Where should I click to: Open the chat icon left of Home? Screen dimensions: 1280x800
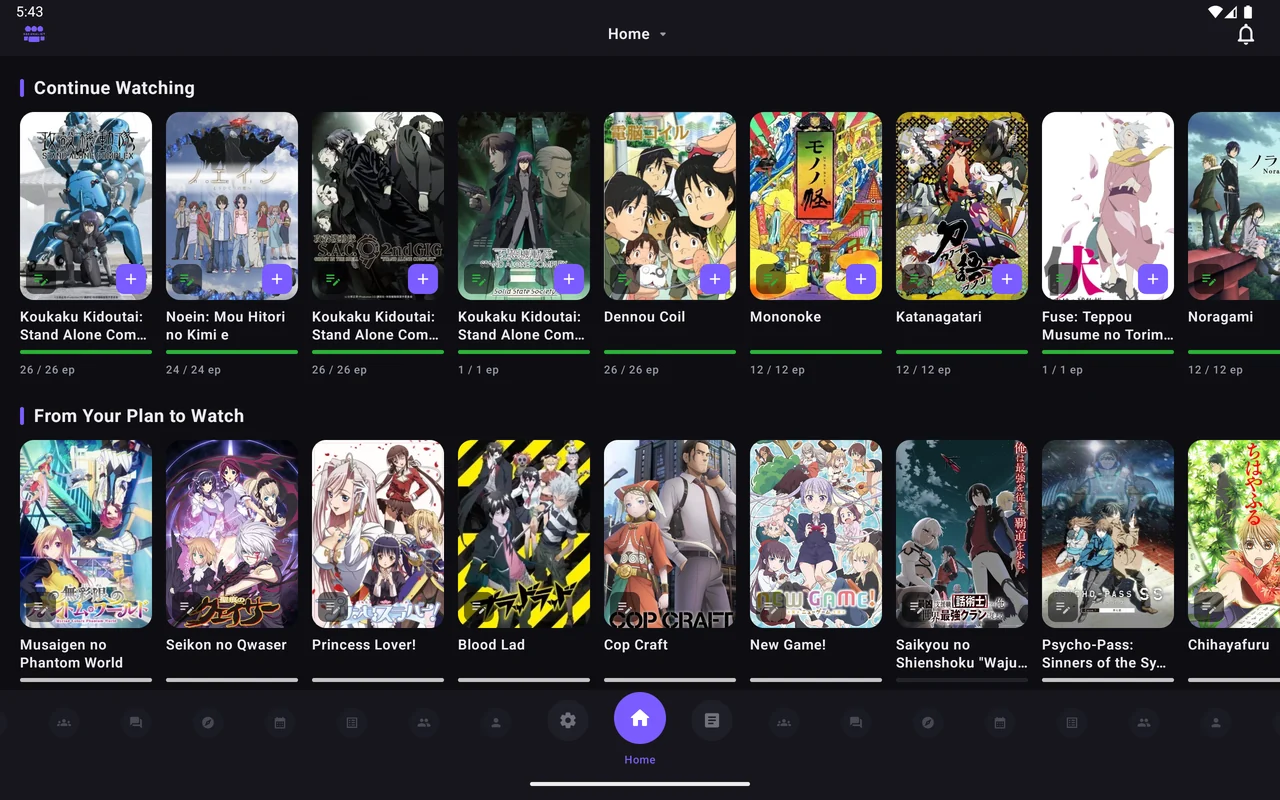(136, 722)
